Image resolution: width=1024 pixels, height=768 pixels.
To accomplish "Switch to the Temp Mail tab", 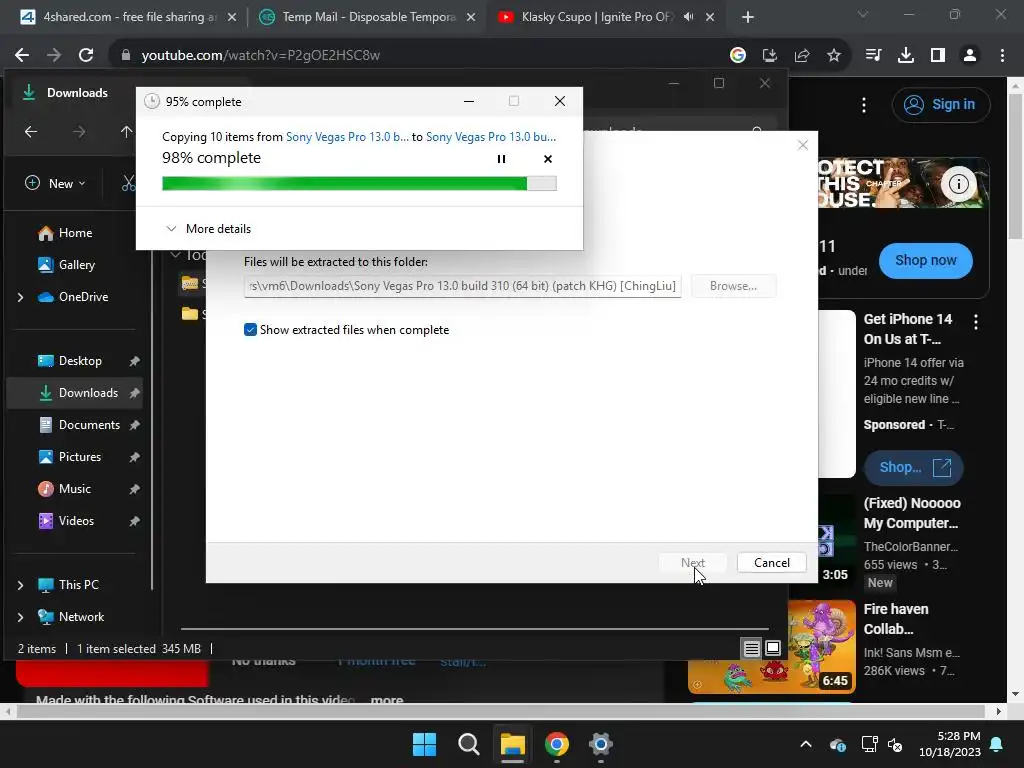I will click(x=367, y=17).
